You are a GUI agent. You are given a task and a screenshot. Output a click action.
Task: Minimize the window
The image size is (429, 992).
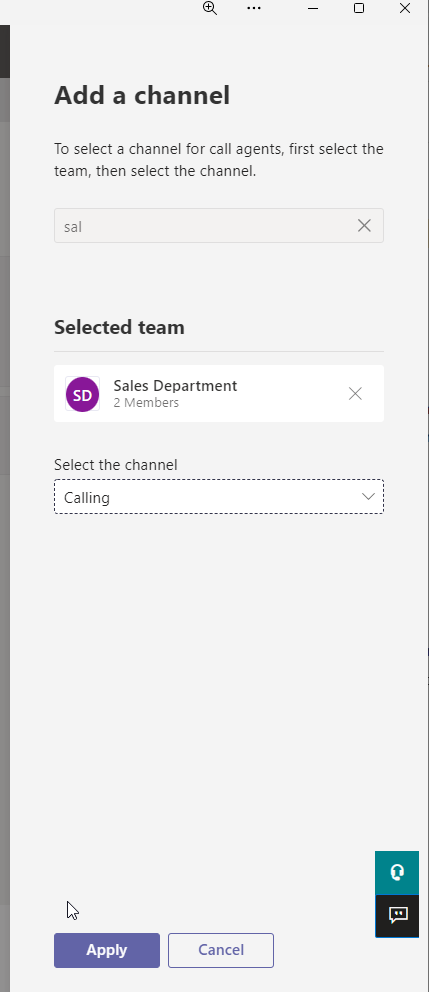click(x=313, y=8)
